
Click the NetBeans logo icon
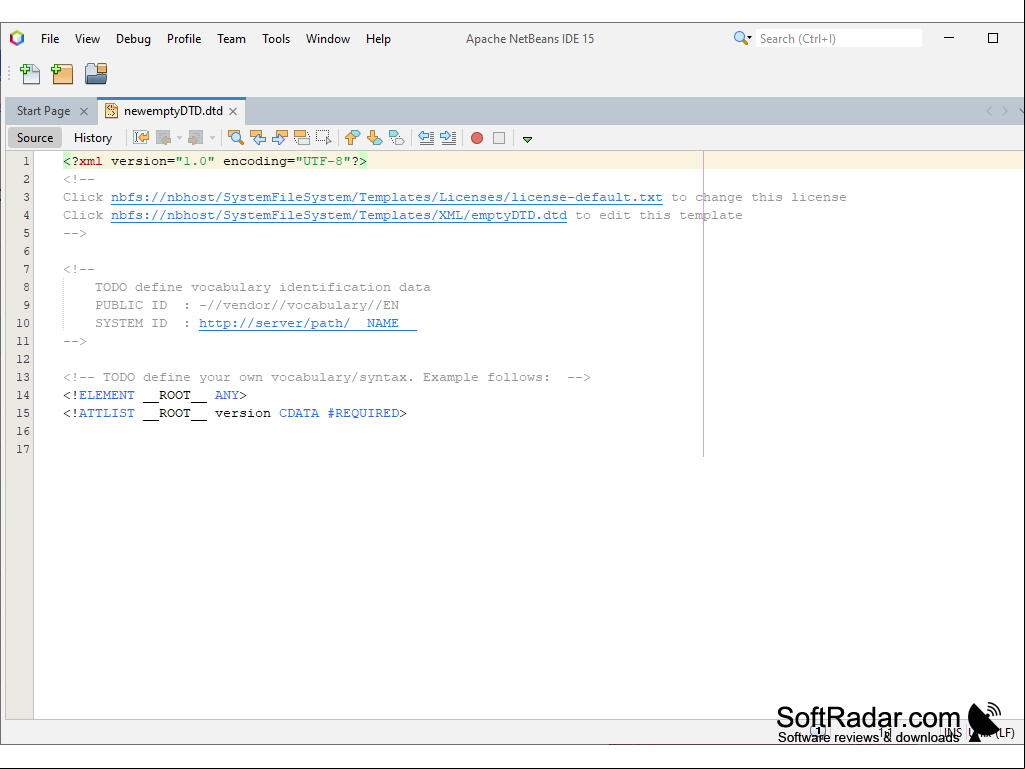coord(18,39)
